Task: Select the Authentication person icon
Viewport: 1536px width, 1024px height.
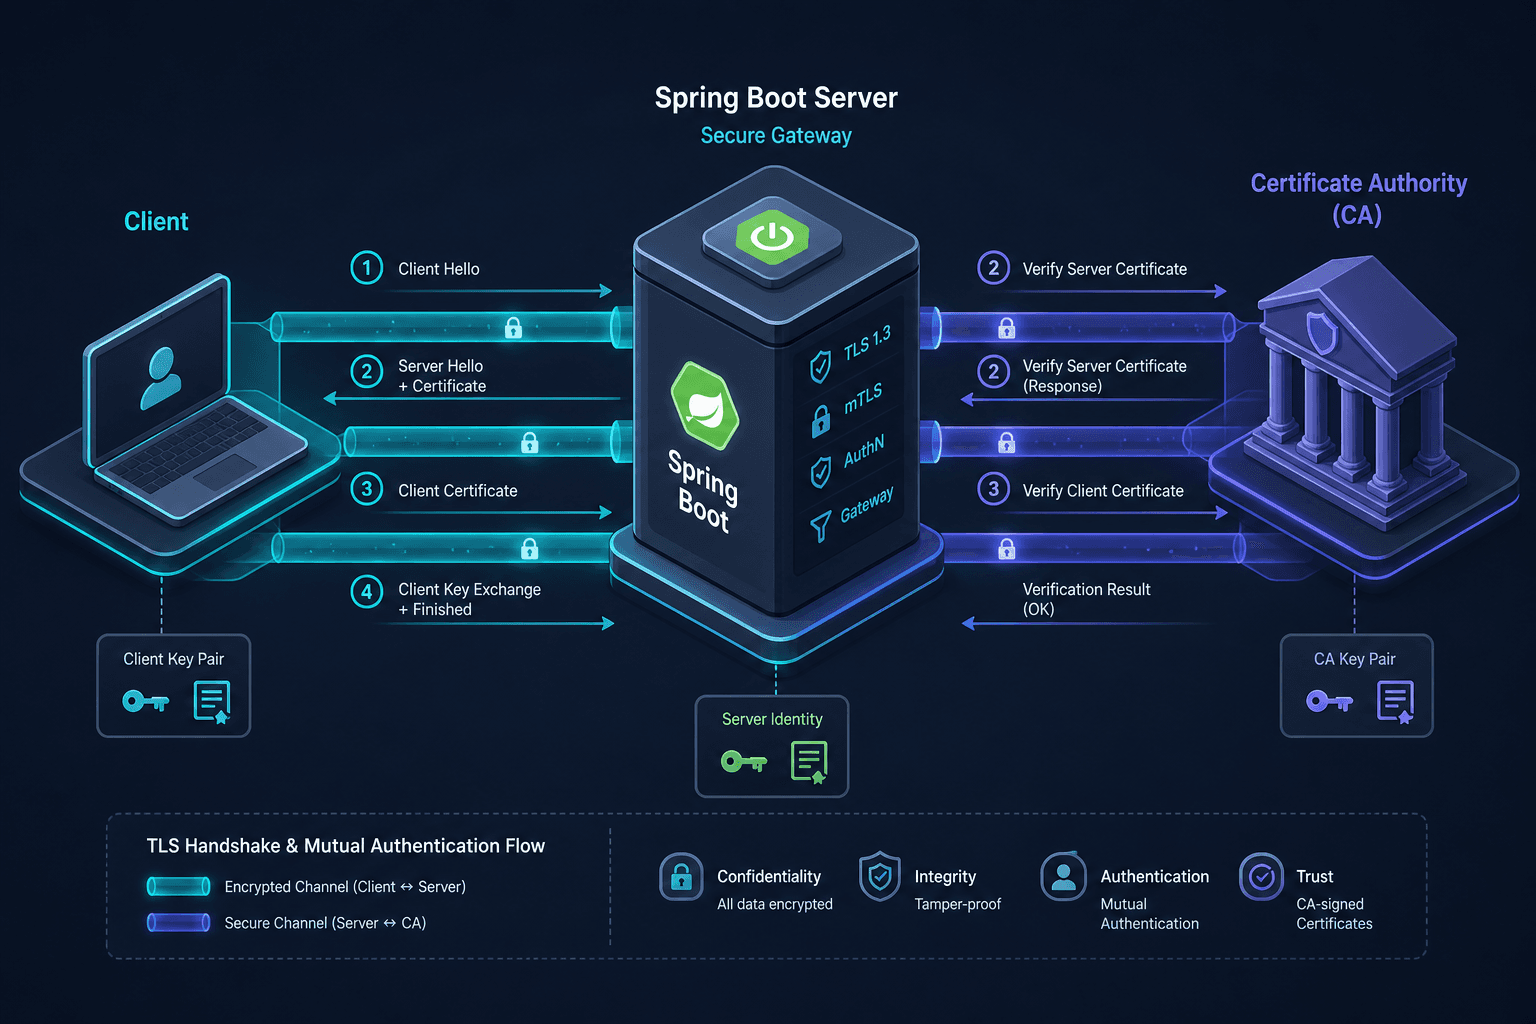Action: (1063, 877)
